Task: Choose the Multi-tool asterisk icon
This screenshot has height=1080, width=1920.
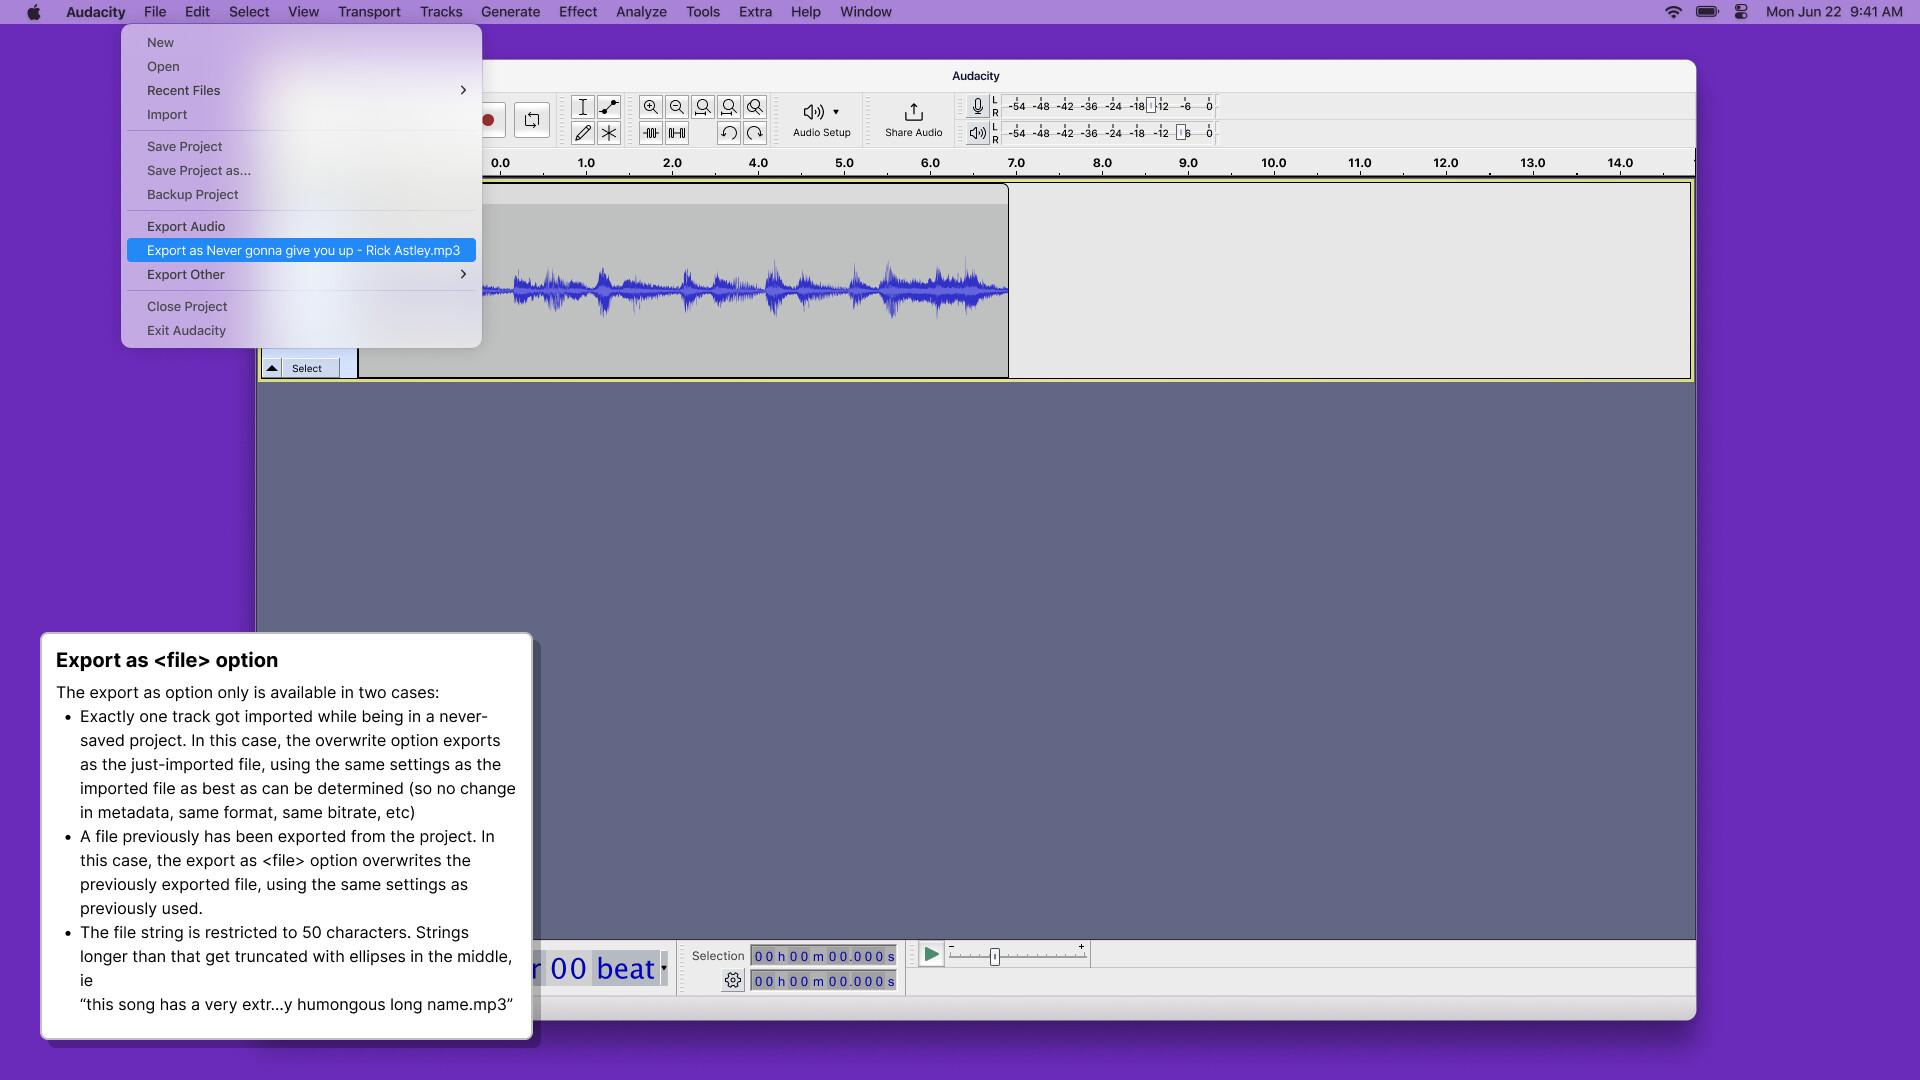Action: coord(609,133)
